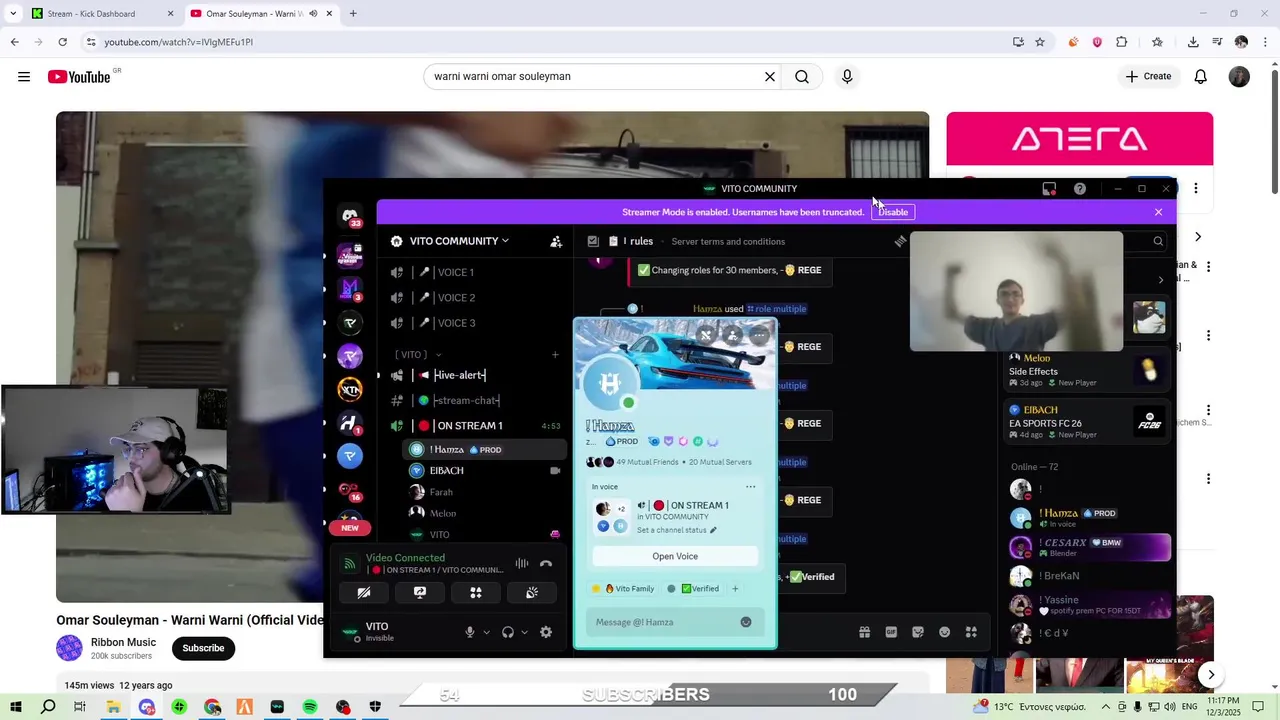Search with voice microphone on YouTube
The image size is (1280, 720).
[x=847, y=77]
